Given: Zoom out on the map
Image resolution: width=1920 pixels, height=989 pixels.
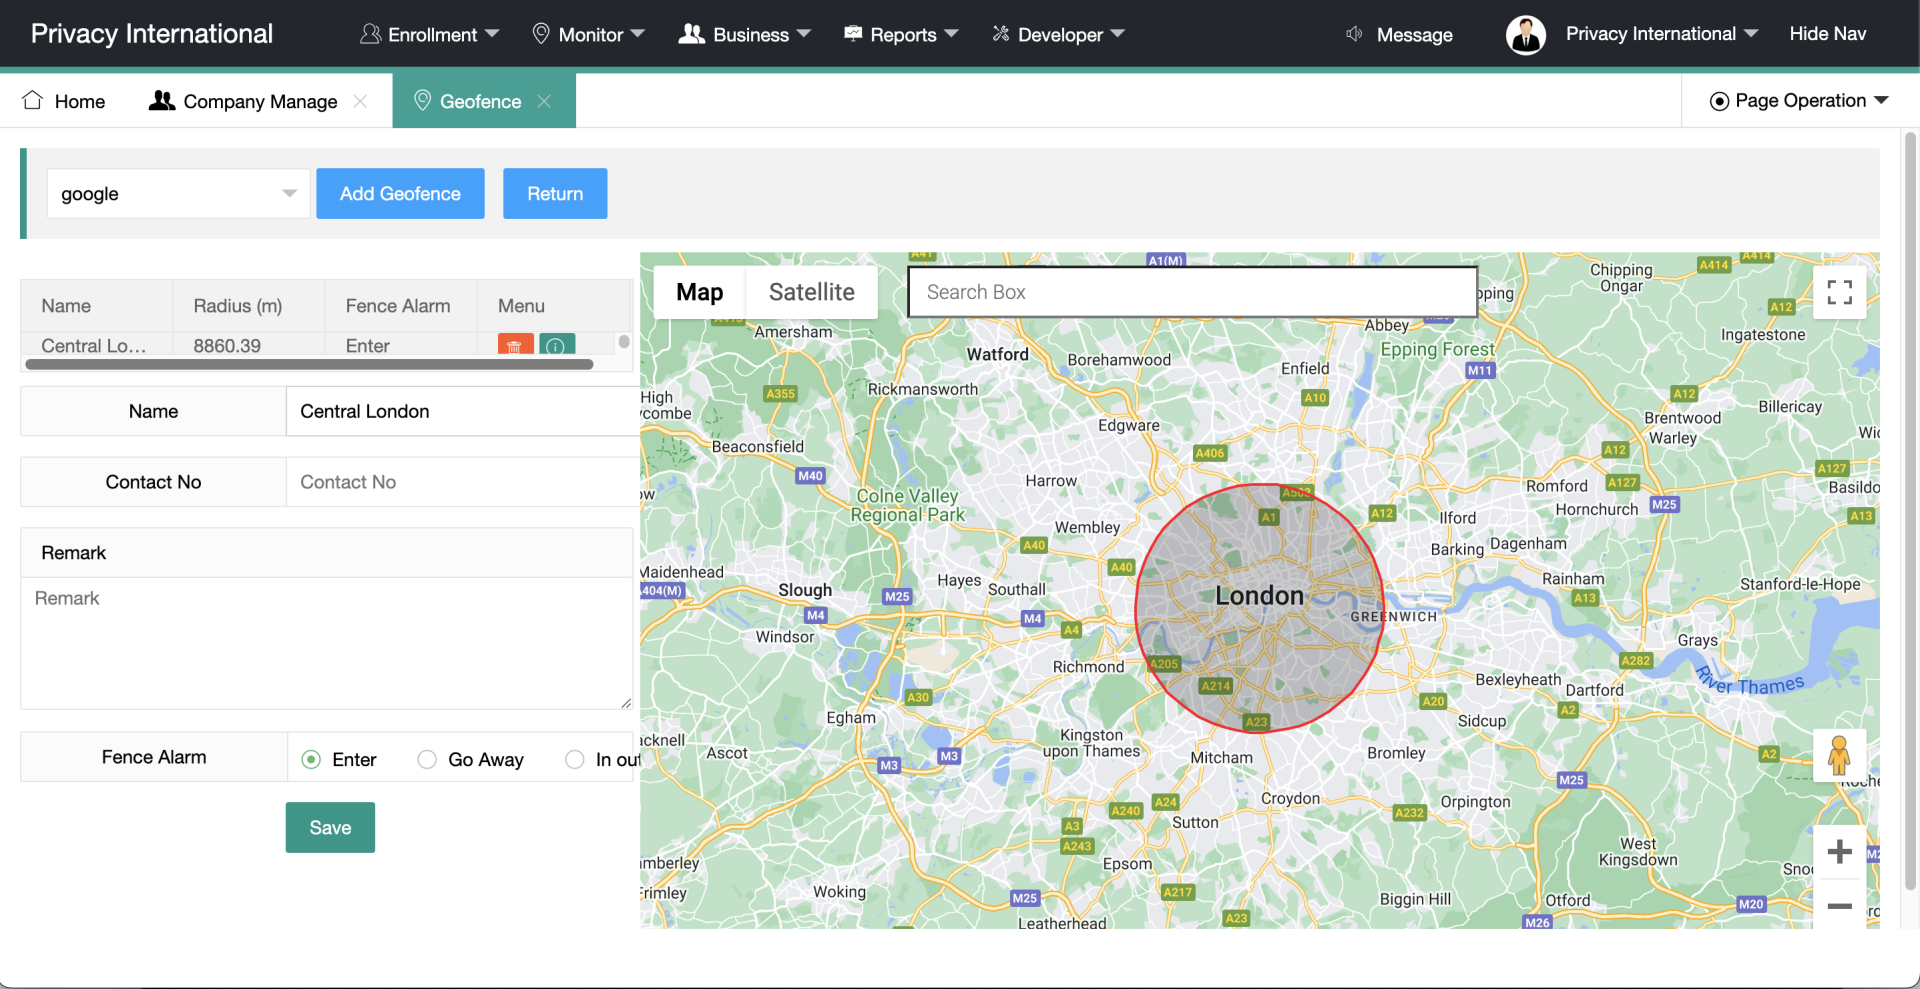Looking at the screenshot, I should click(x=1839, y=906).
